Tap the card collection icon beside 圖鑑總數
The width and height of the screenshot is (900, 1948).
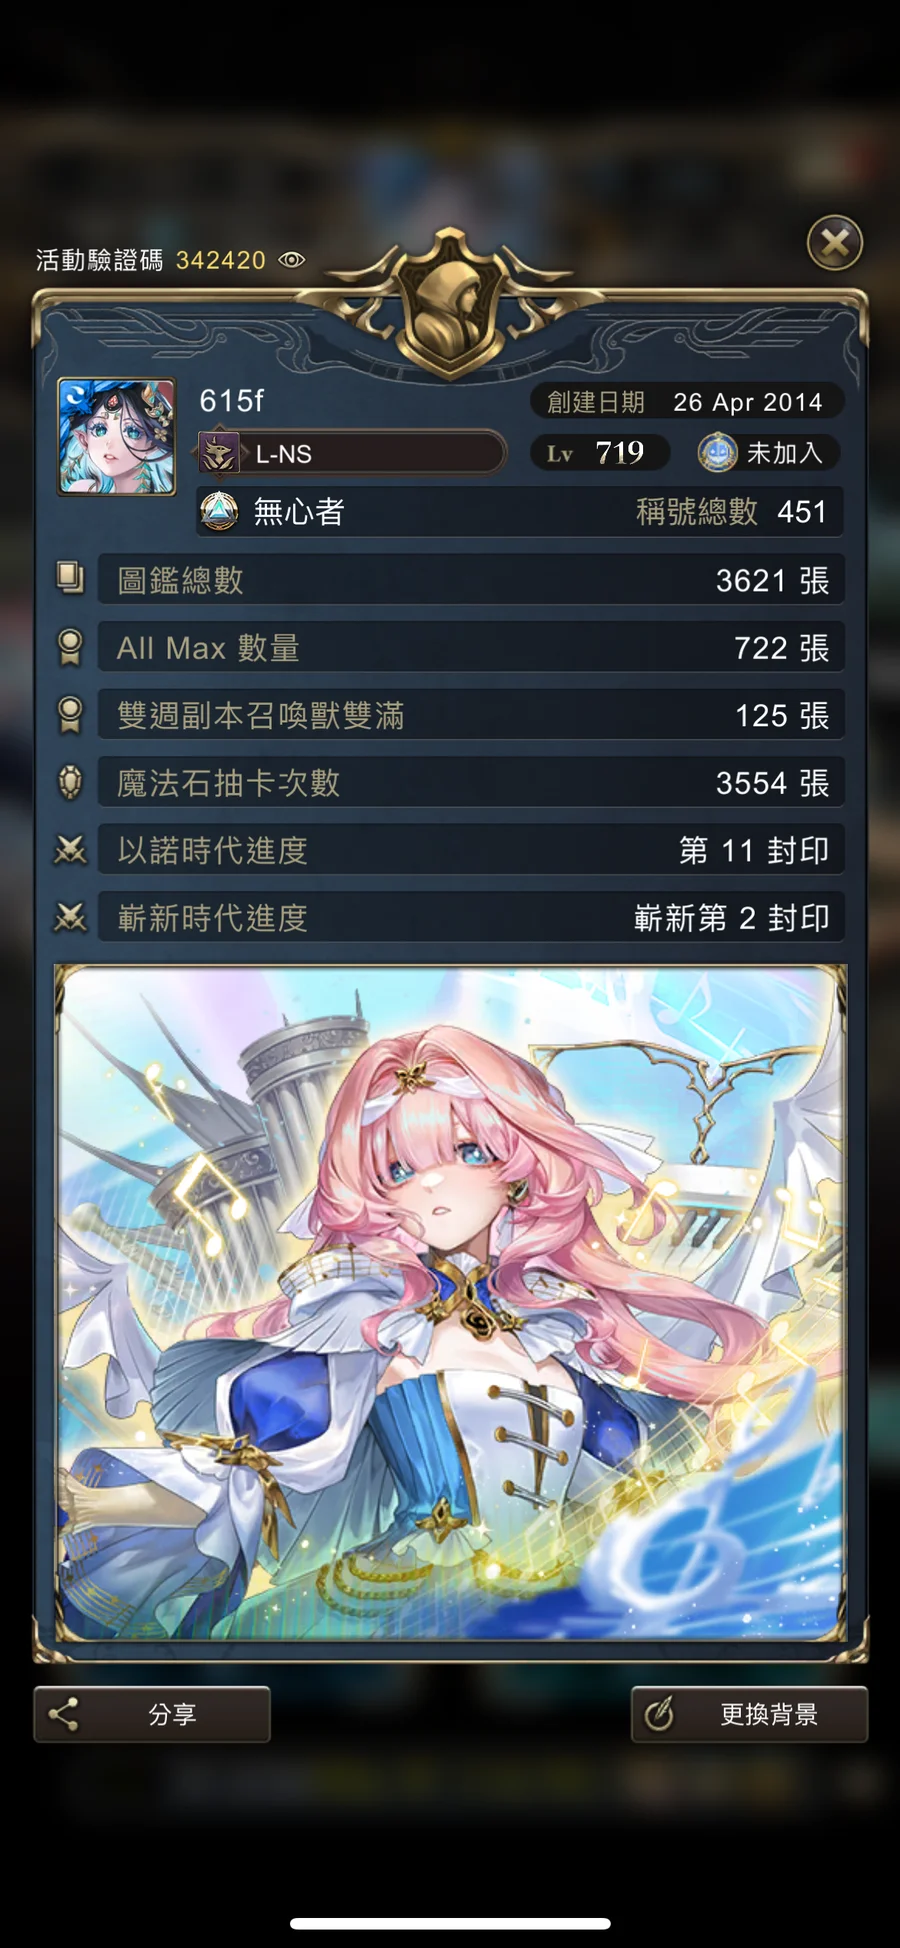point(70,579)
